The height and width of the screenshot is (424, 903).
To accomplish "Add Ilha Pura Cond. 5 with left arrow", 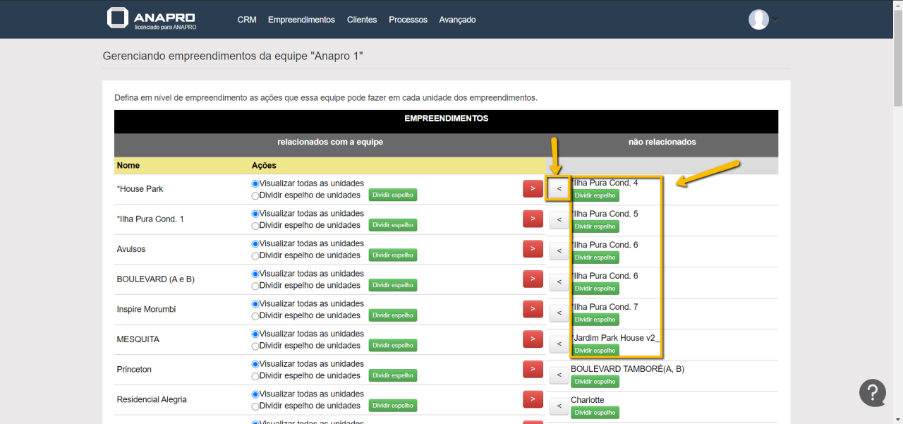I will 559,219.
